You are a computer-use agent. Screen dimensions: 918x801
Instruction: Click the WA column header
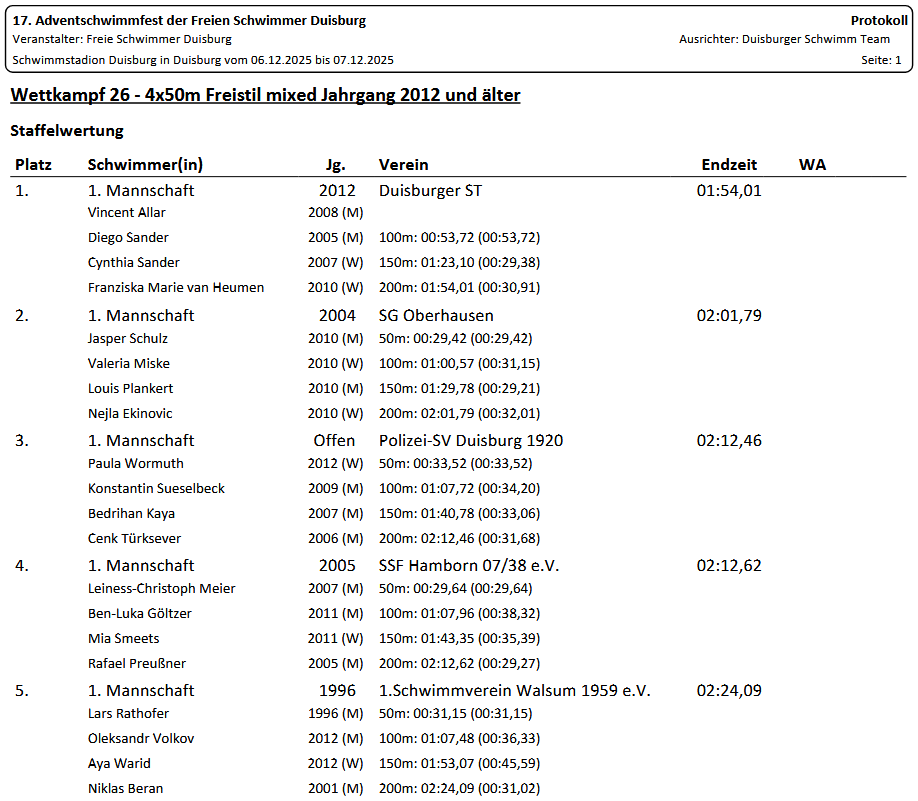pos(812,165)
